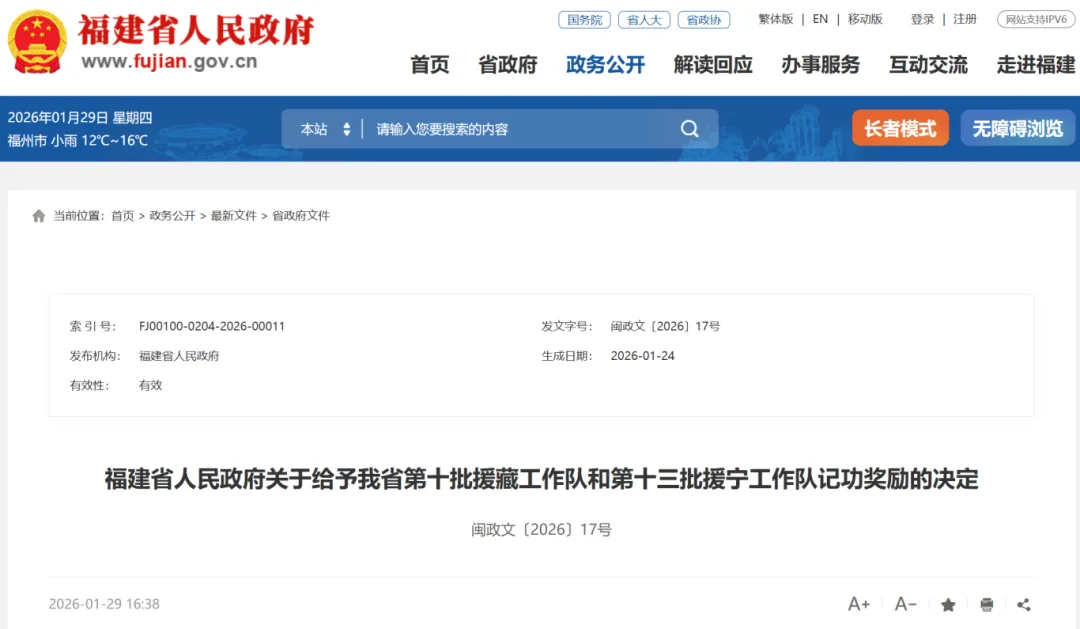Enable 长者模式 elder mode

899,128
